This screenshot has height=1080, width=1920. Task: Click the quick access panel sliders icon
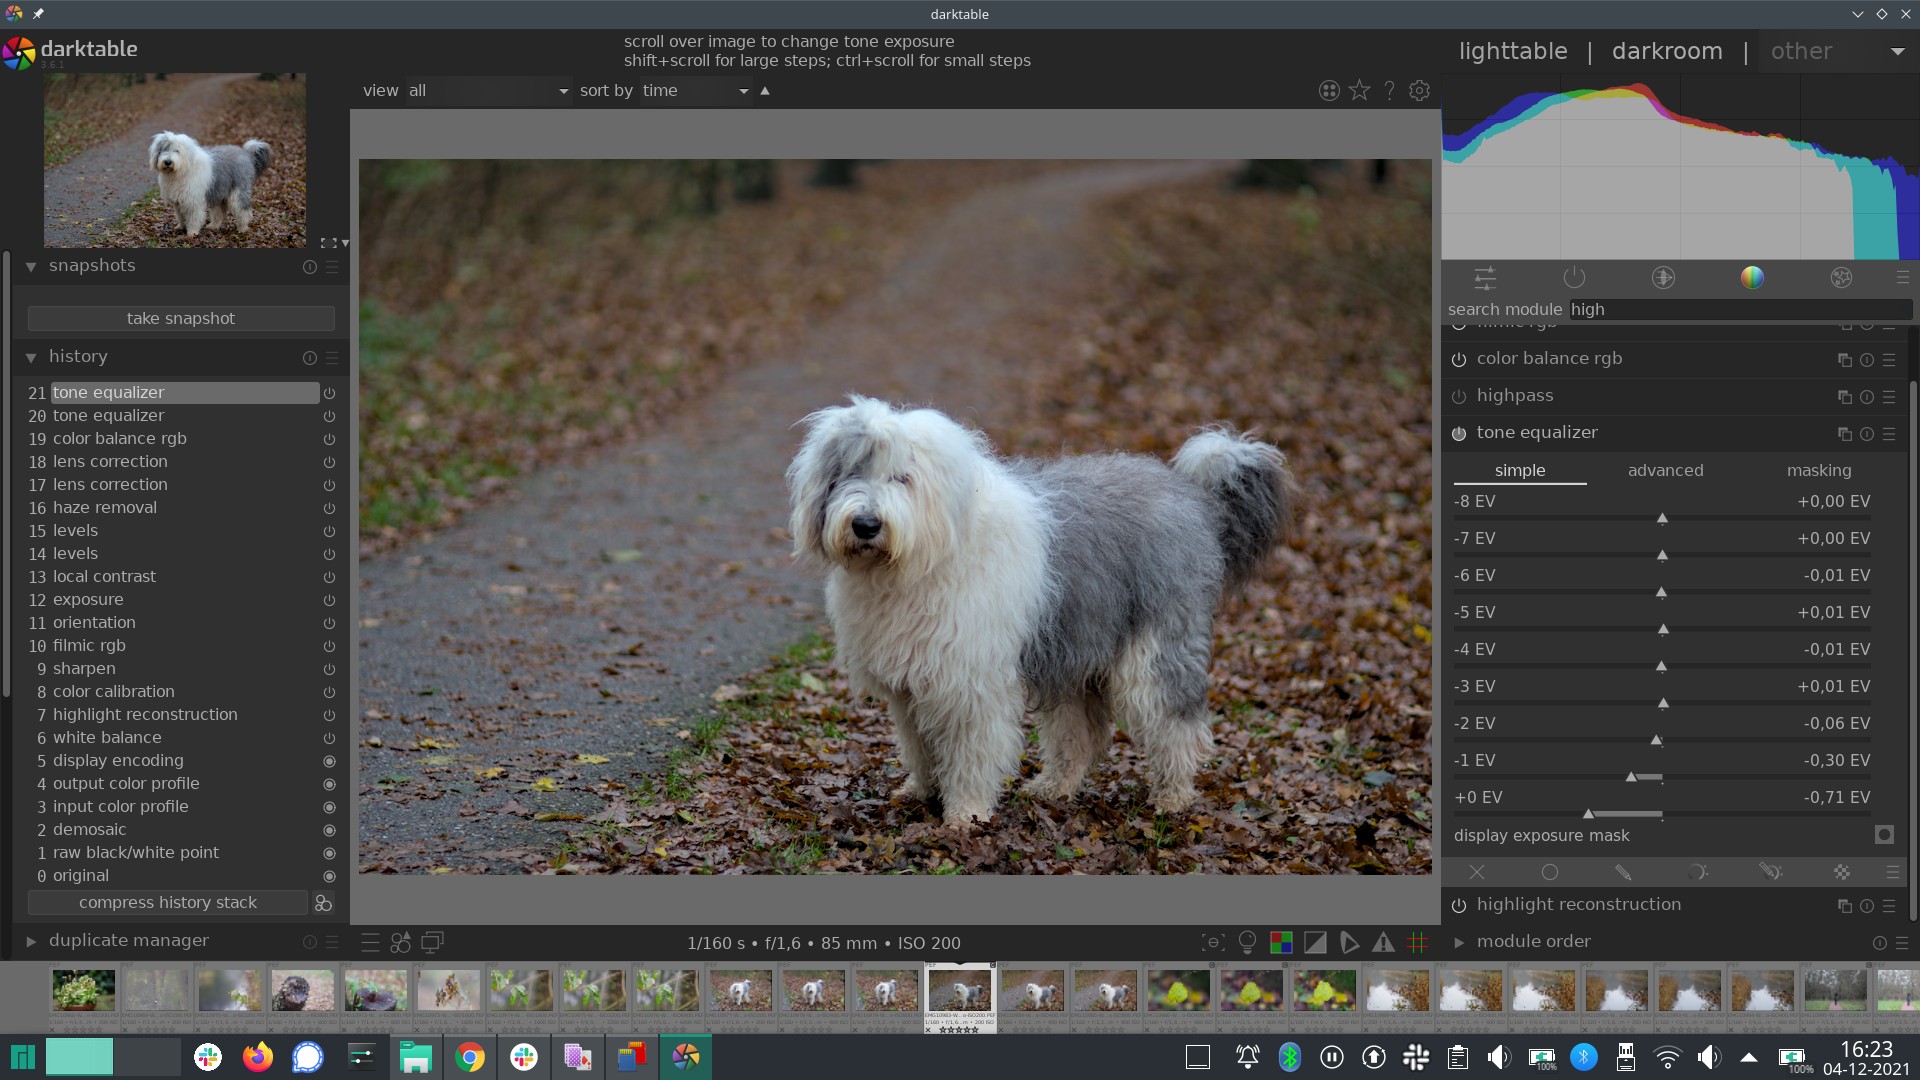(1485, 278)
